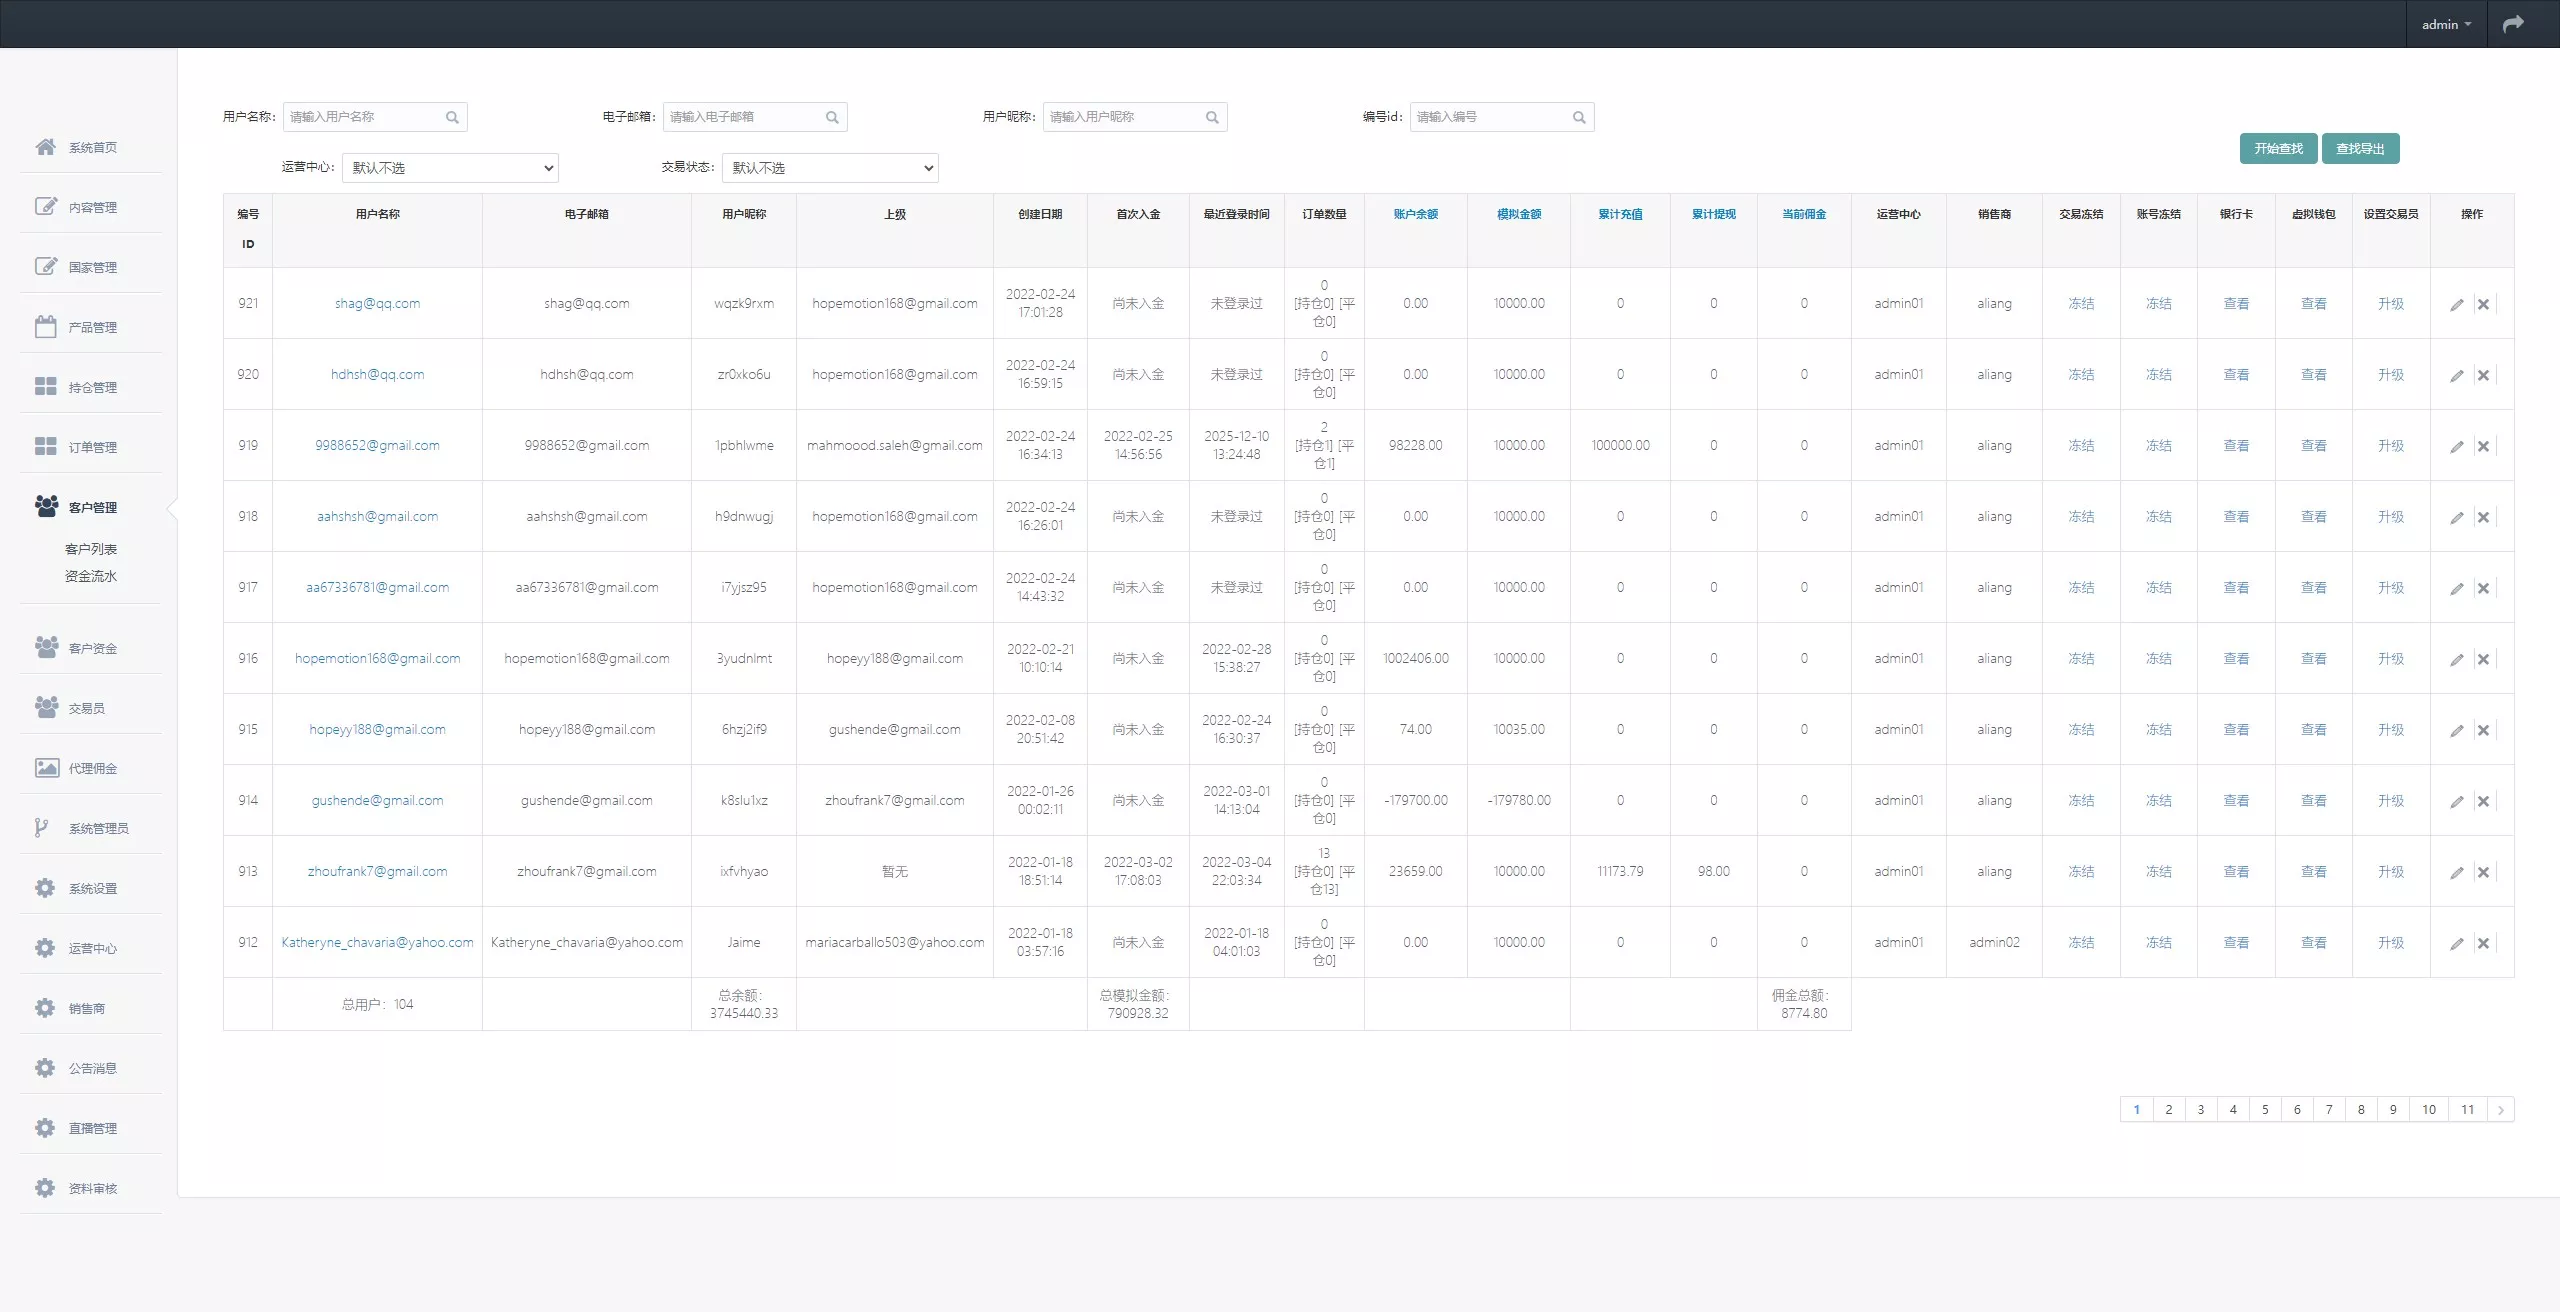Viewport: 2560px width, 1312px height.
Task: Open the operation center dropdown
Action: click(x=450, y=168)
